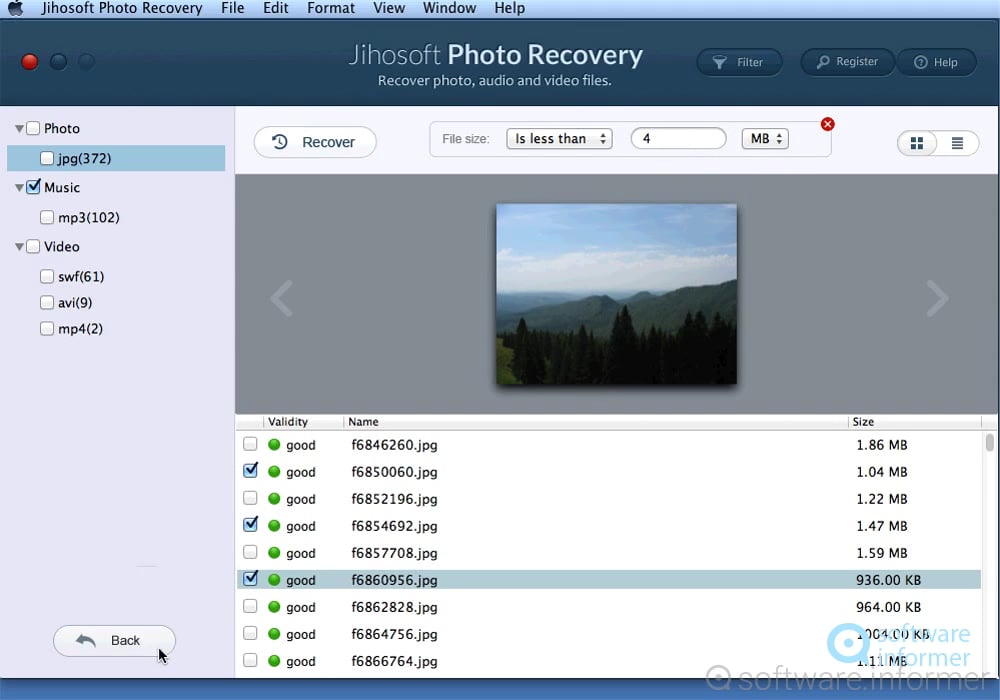Open the Help menu in menu bar
1000x700 pixels.
coord(510,8)
